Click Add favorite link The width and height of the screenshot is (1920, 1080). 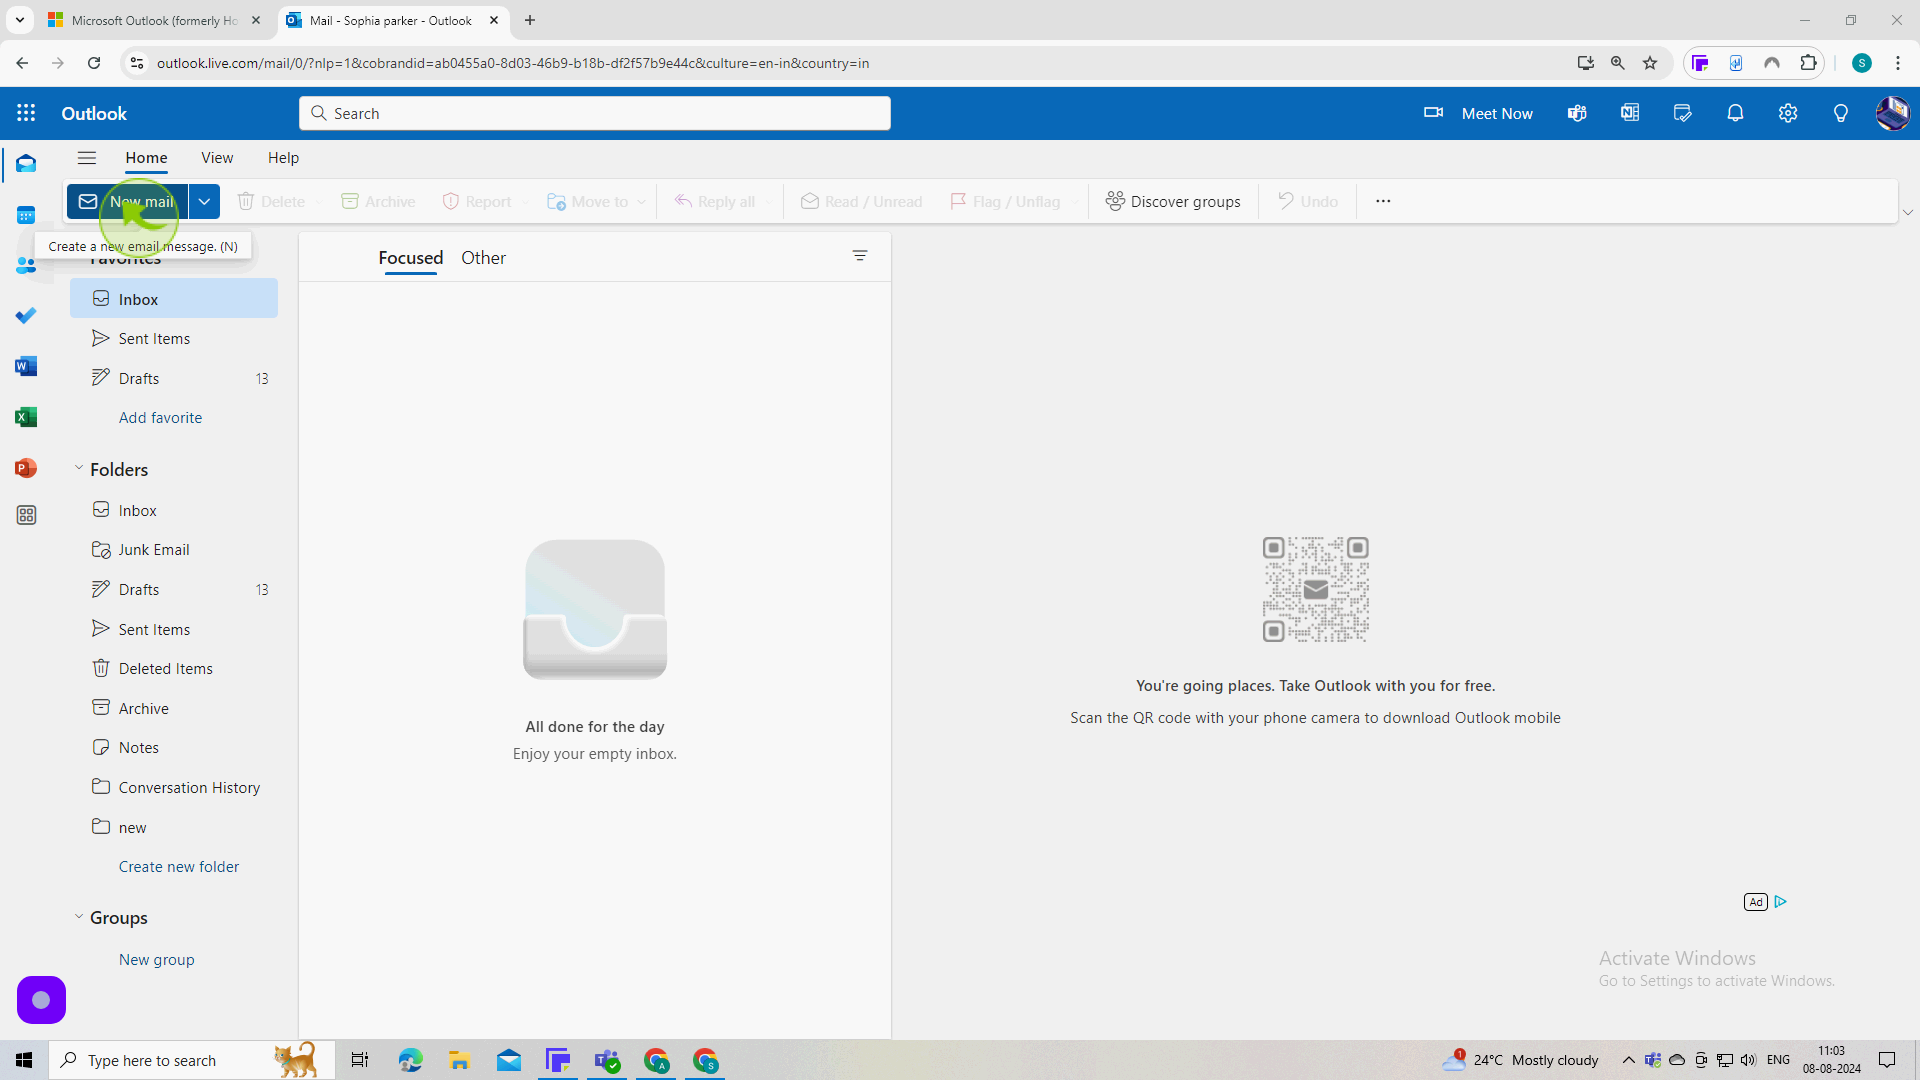(161, 418)
